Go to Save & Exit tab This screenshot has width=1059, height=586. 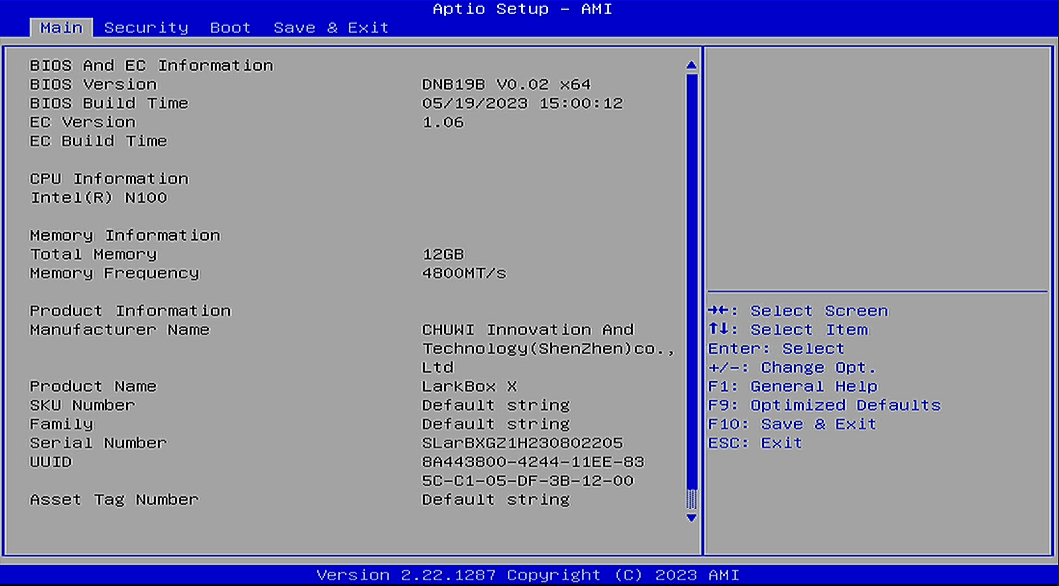[x=331, y=28]
